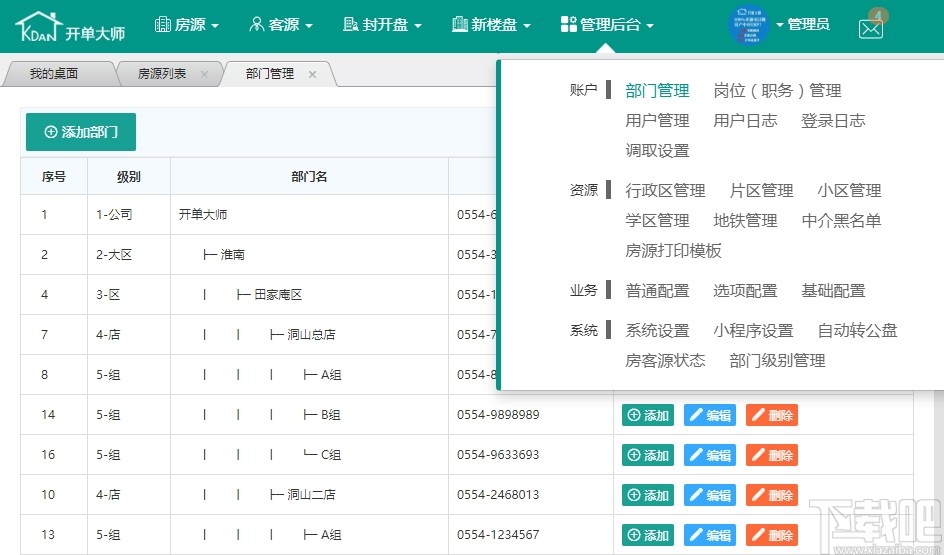Switch to the 我的桌面 tab
The image size is (944, 555).
pyautogui.click(x=54, y=73)
